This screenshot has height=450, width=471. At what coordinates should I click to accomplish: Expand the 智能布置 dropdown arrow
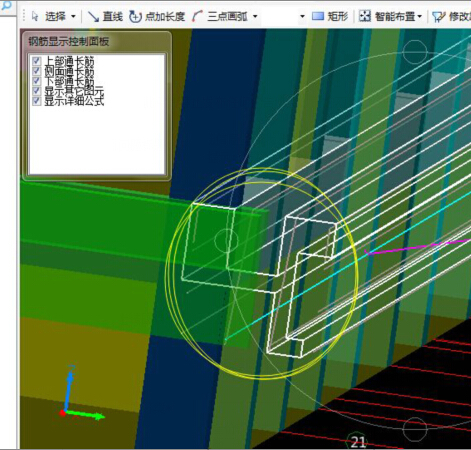coord(419,16)
